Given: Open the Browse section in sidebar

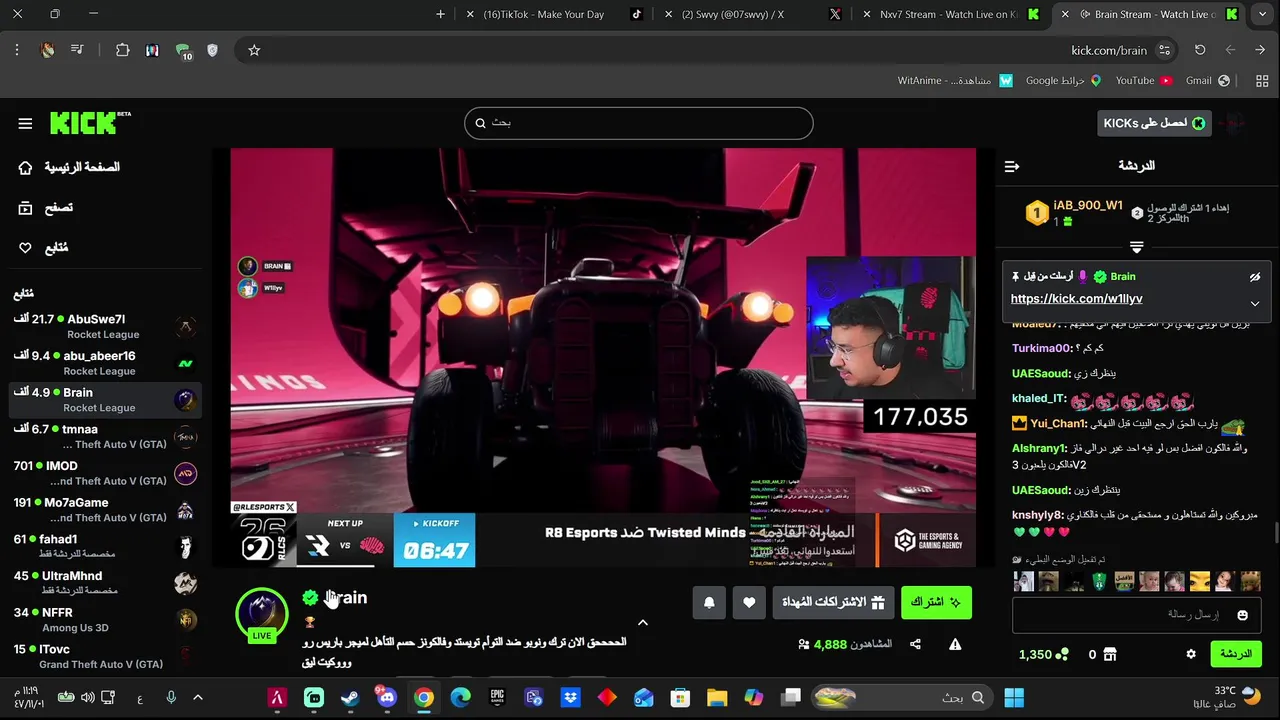Looking at the screenshot, I should [x=46, y=208].
